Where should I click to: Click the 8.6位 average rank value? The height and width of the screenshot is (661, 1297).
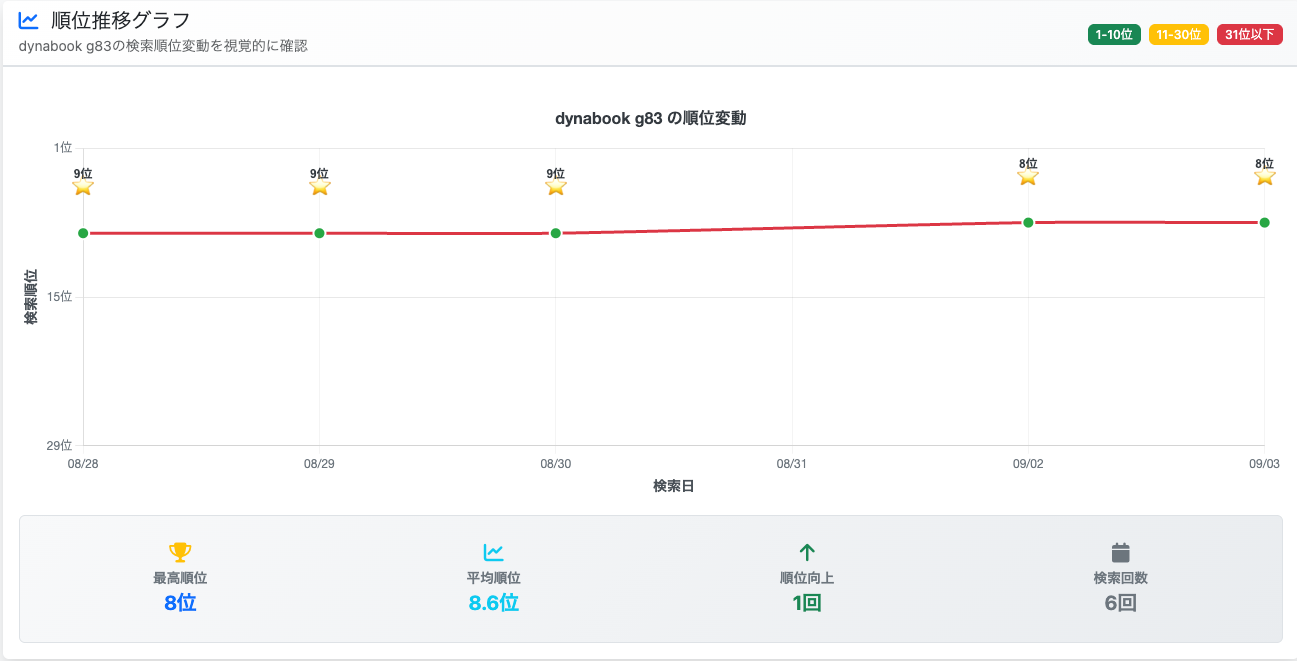493,603
